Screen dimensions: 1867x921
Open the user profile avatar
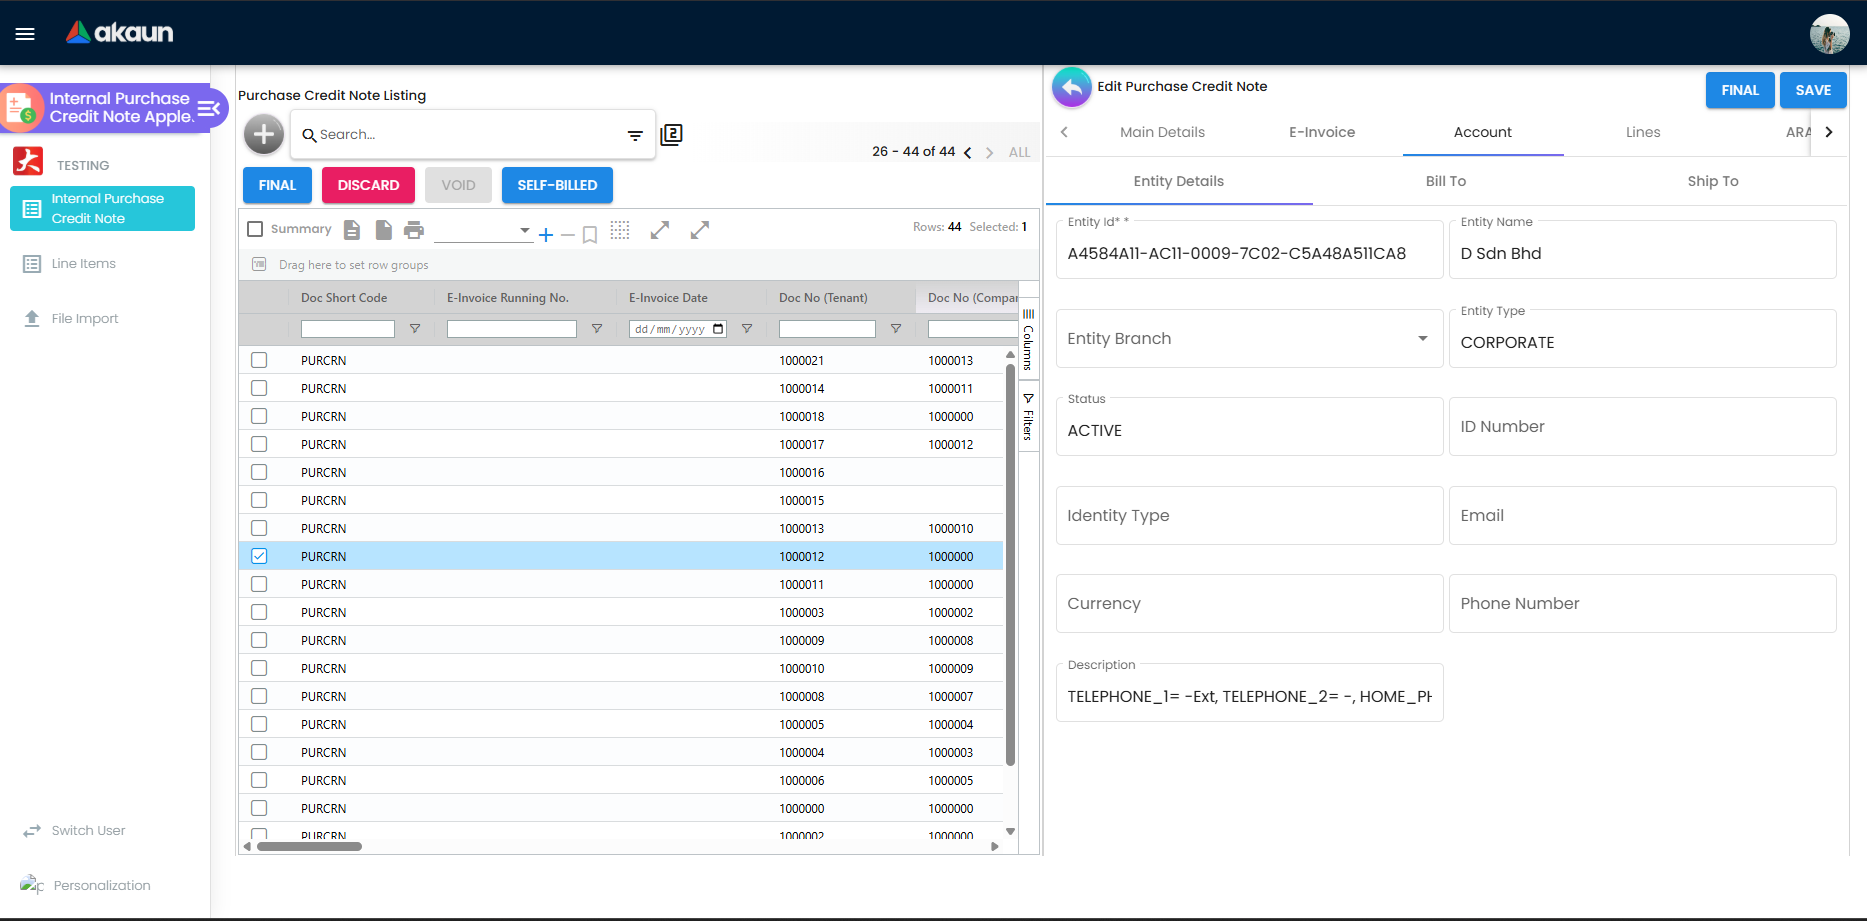coord(1829,34)
